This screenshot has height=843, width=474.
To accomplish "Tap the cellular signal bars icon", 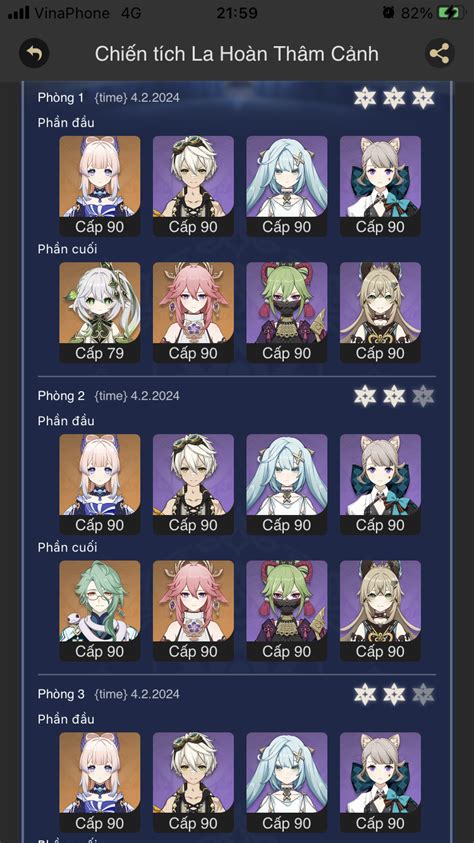I will tap(19, 13).
